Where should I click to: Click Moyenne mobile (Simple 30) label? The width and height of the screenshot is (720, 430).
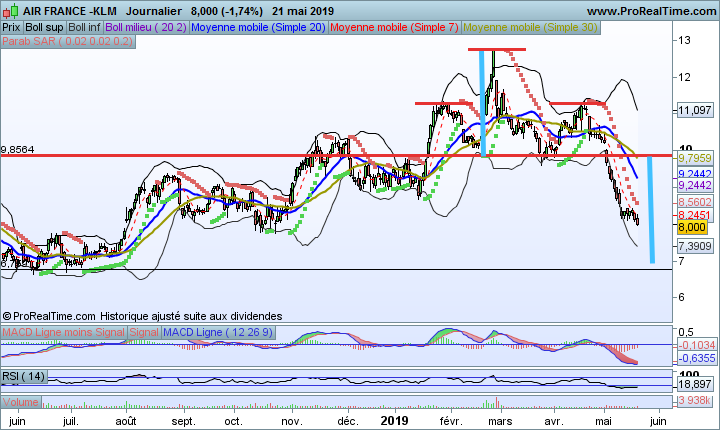pyautogui.click(x=530, y=28)
